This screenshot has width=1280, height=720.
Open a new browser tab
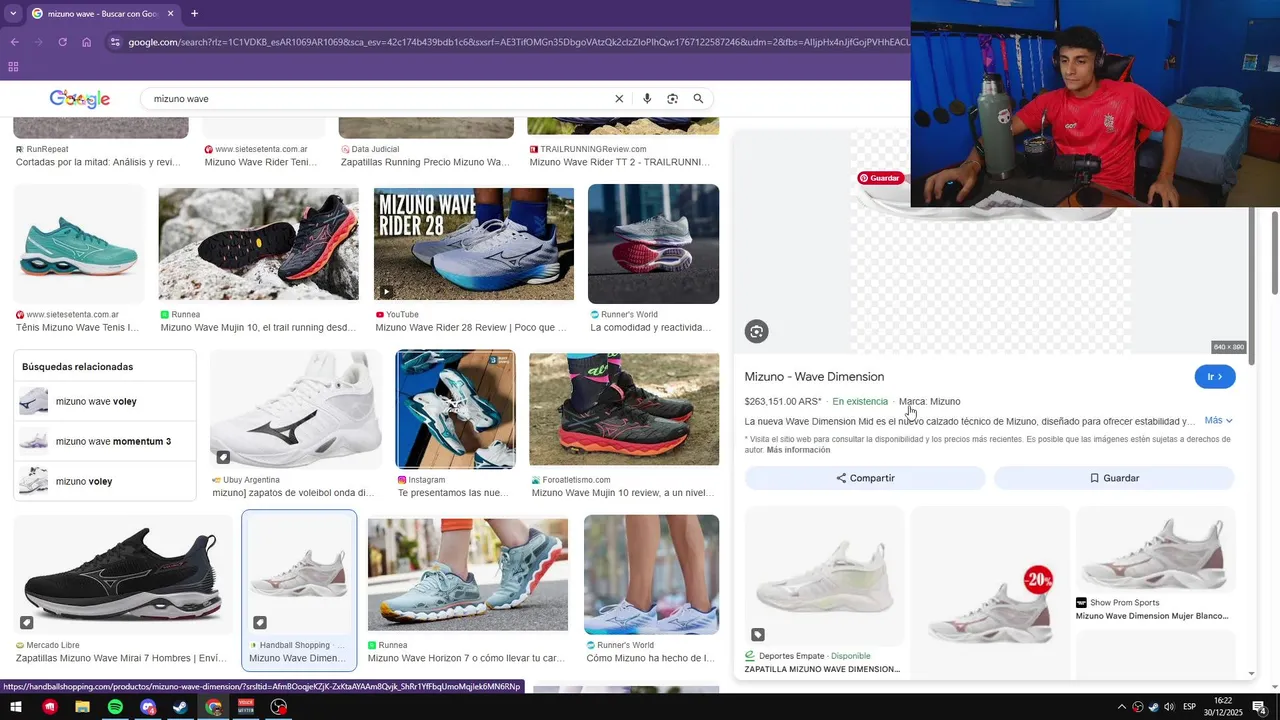[x=194, y=14]
